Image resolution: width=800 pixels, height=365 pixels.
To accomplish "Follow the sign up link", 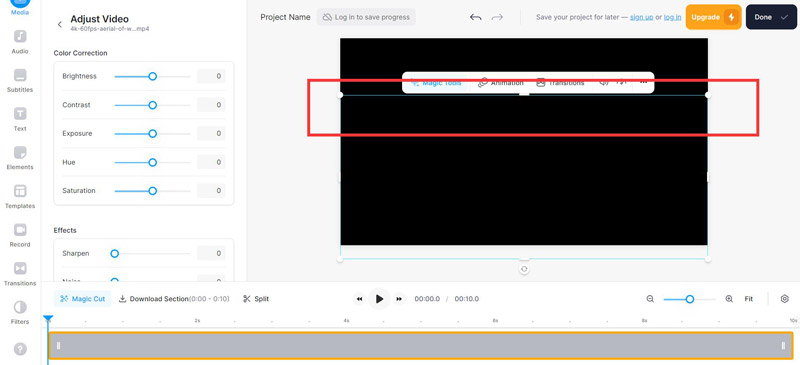I will pyautogui.click(x=641, y=17).
